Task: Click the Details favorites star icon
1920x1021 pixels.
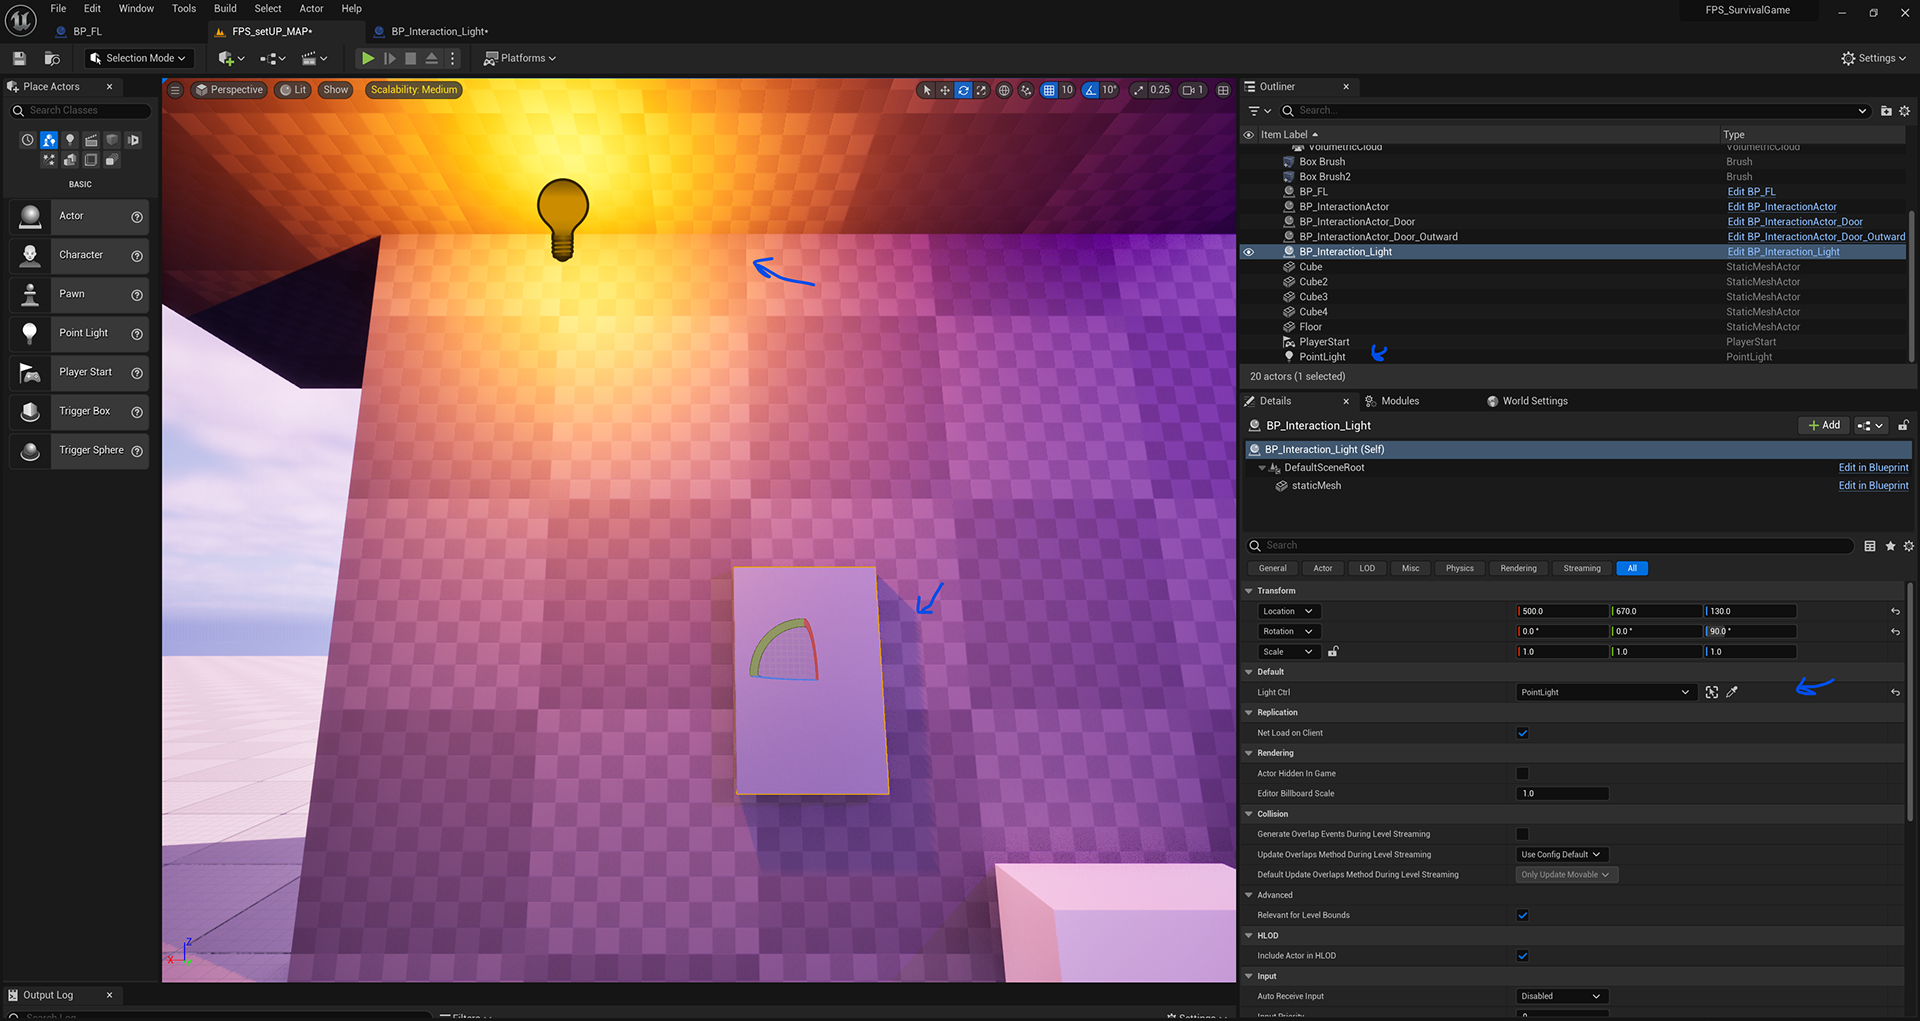Action: [x=1890, y=546]
